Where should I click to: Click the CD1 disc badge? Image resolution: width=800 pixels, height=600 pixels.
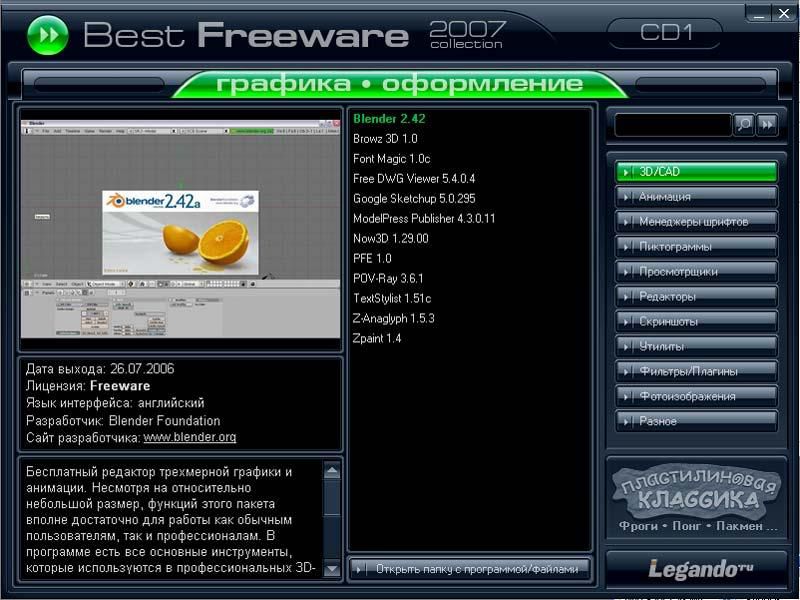click(664, 33)
